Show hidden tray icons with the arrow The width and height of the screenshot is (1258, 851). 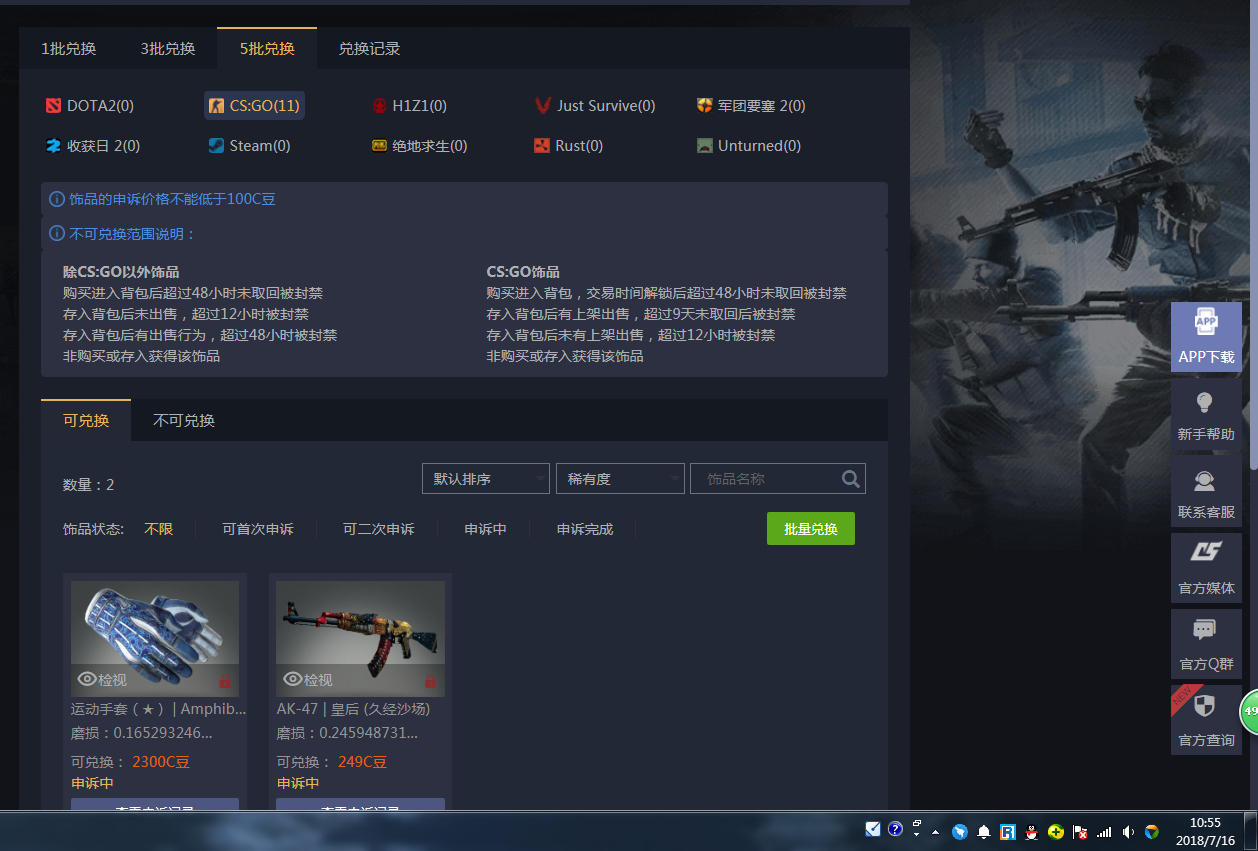point(935,831)
